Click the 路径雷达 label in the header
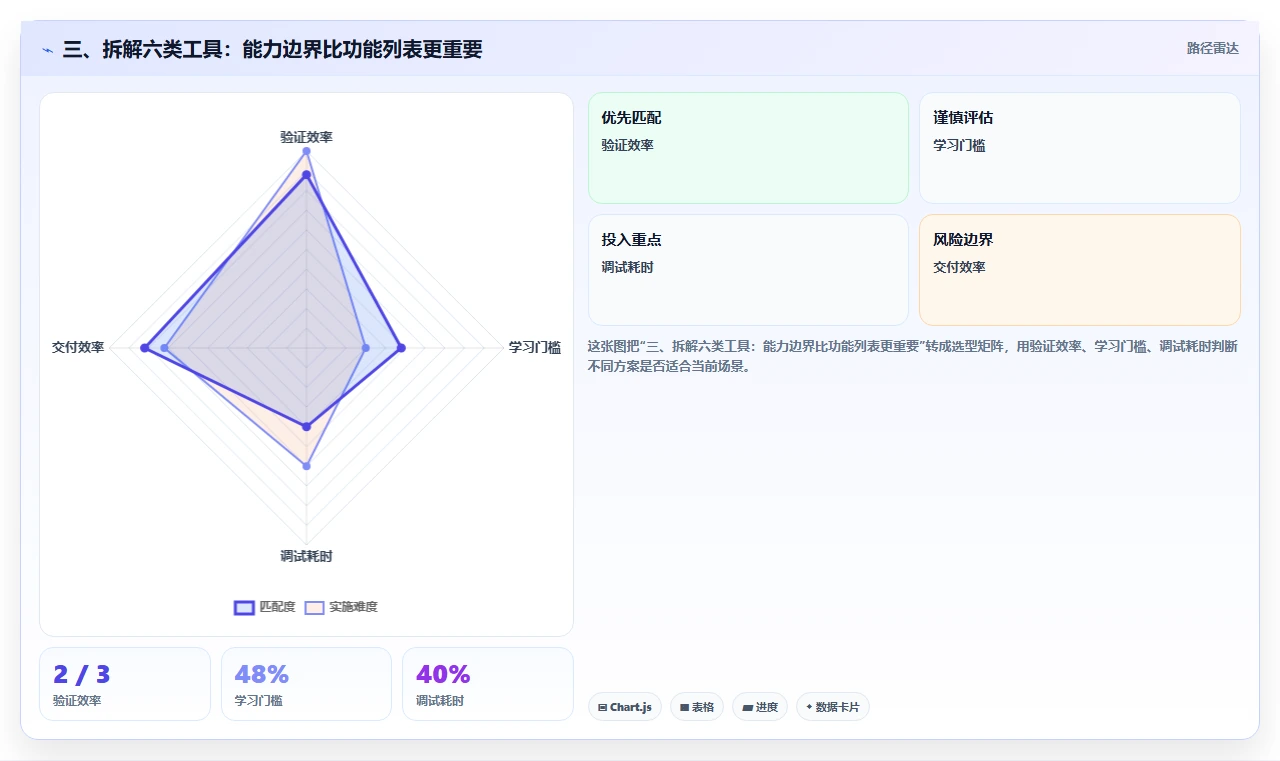Image resolution: width=1280 pixels, height=761 pixels. 1212,48
